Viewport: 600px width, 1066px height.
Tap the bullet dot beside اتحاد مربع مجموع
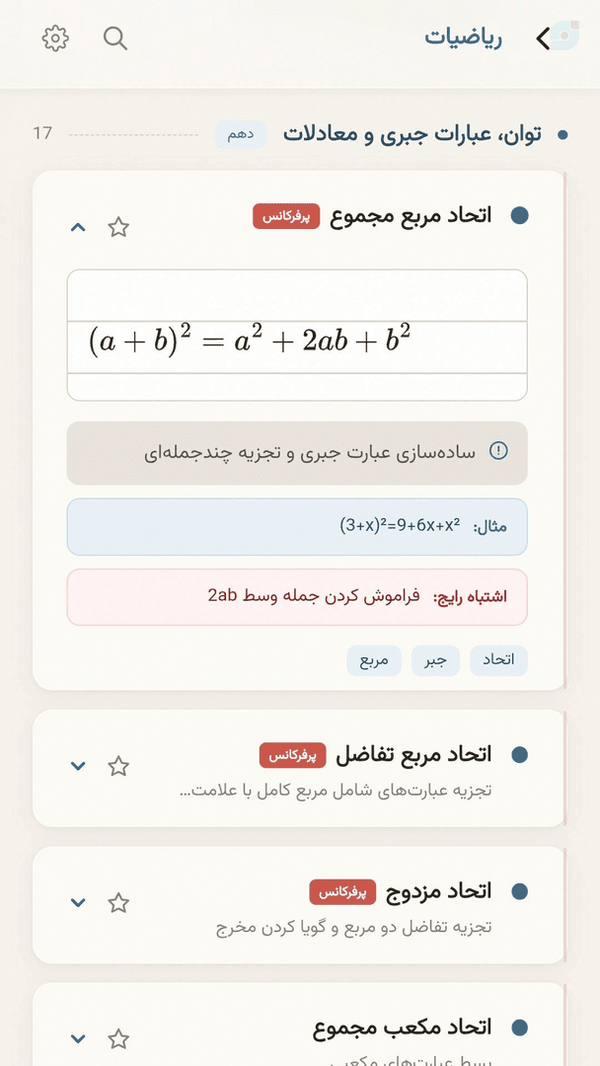point(519,216)
